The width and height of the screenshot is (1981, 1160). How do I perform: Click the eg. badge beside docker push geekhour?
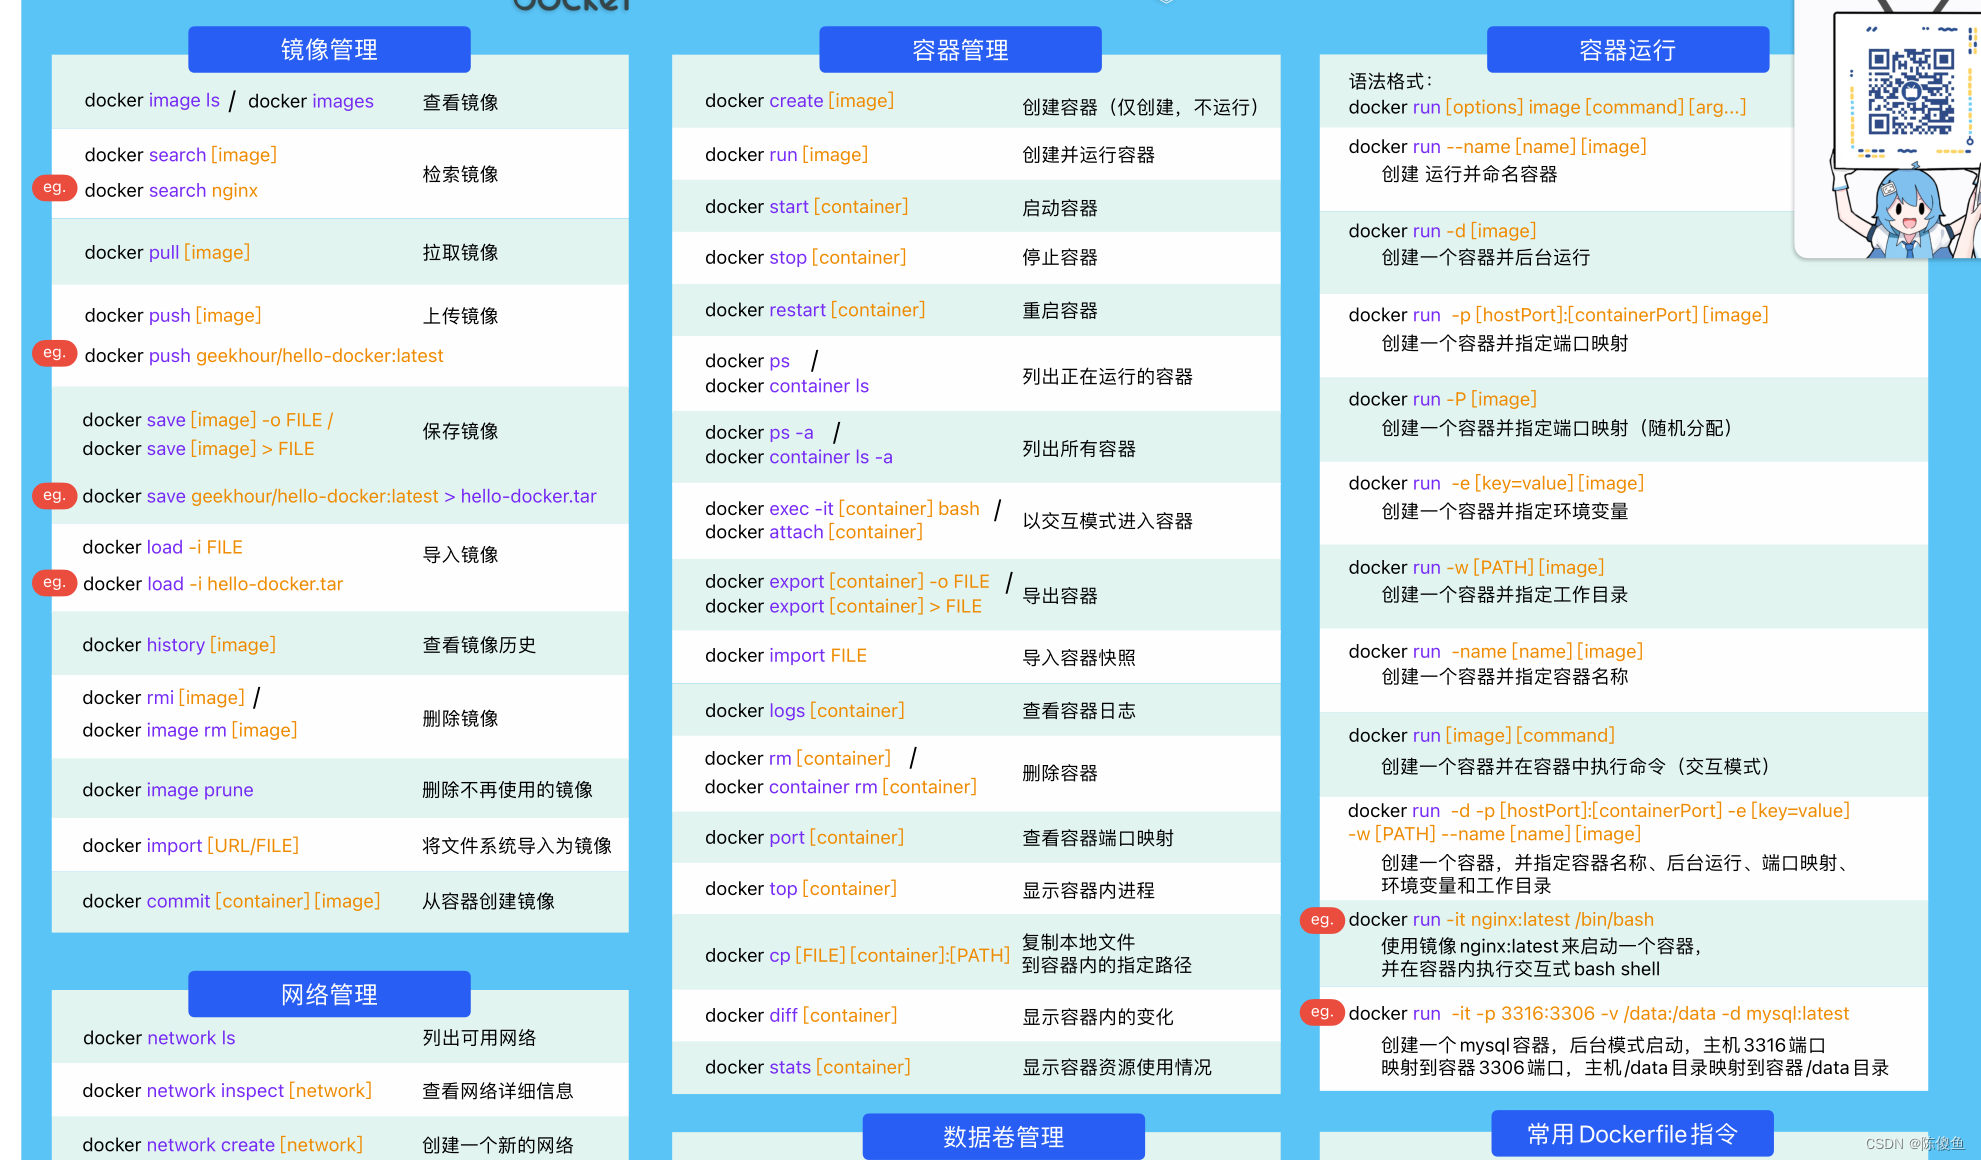[x=54, y=353]
